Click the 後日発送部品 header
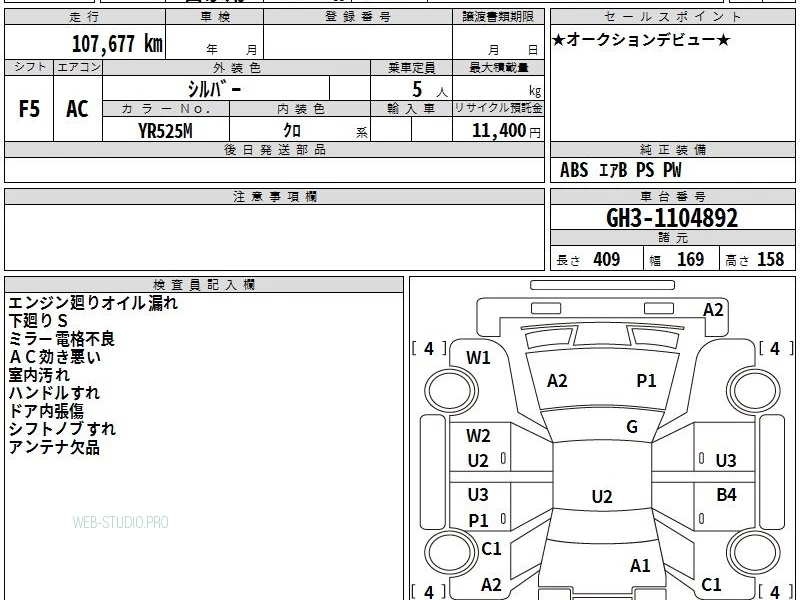800x600 pixels. click(x=274, y=150)
